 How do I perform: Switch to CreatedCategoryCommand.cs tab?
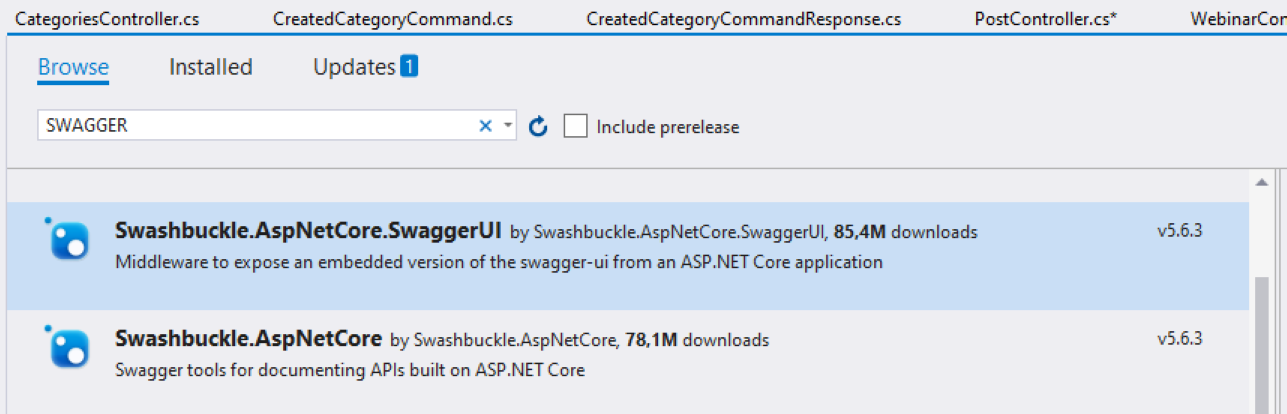pos(393,18)
